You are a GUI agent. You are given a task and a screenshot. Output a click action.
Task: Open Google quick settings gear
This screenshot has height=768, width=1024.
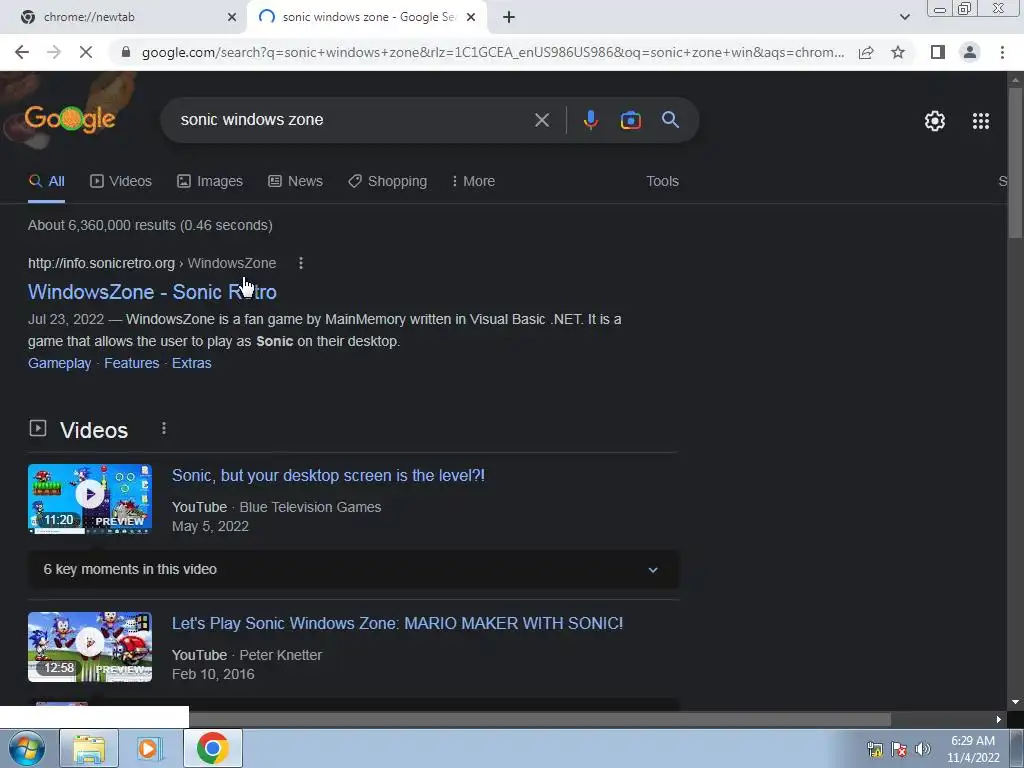pyautogui.click(x=935, y=121)
